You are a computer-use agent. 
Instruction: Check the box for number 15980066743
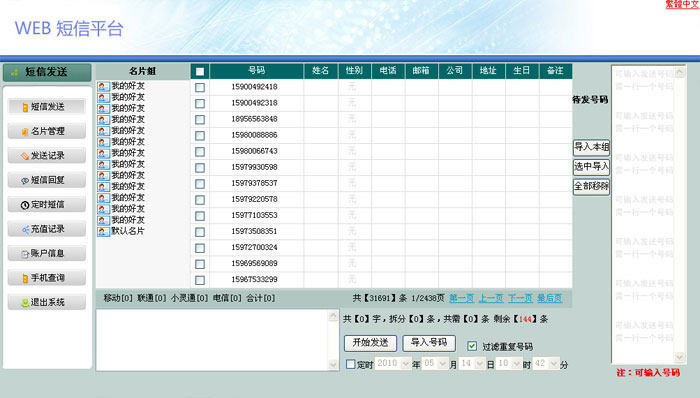click(x=200, y=152)
